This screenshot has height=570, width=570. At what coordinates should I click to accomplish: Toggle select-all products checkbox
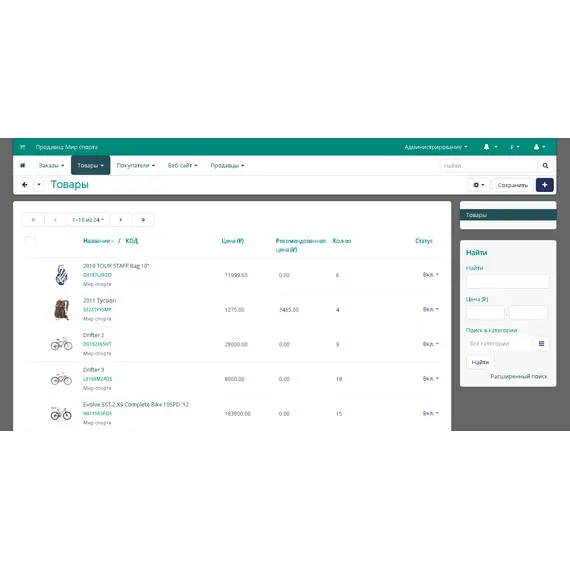(31, 241)
